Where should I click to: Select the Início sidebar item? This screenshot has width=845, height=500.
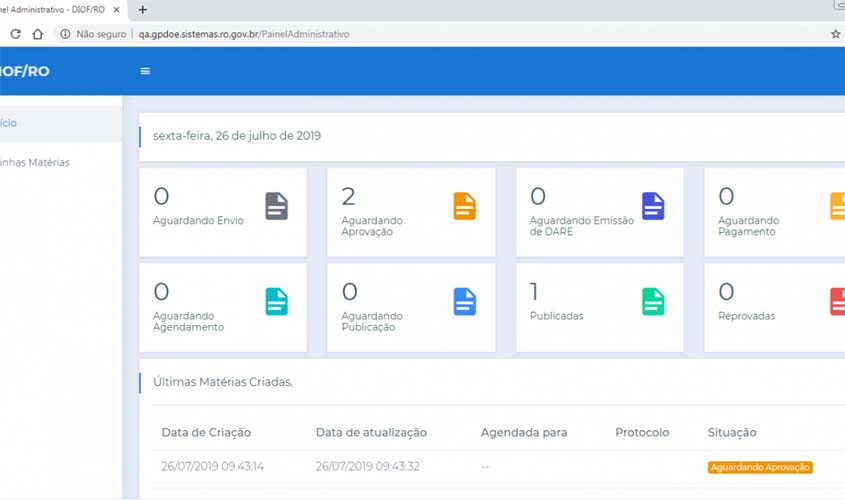pos(8,123)
